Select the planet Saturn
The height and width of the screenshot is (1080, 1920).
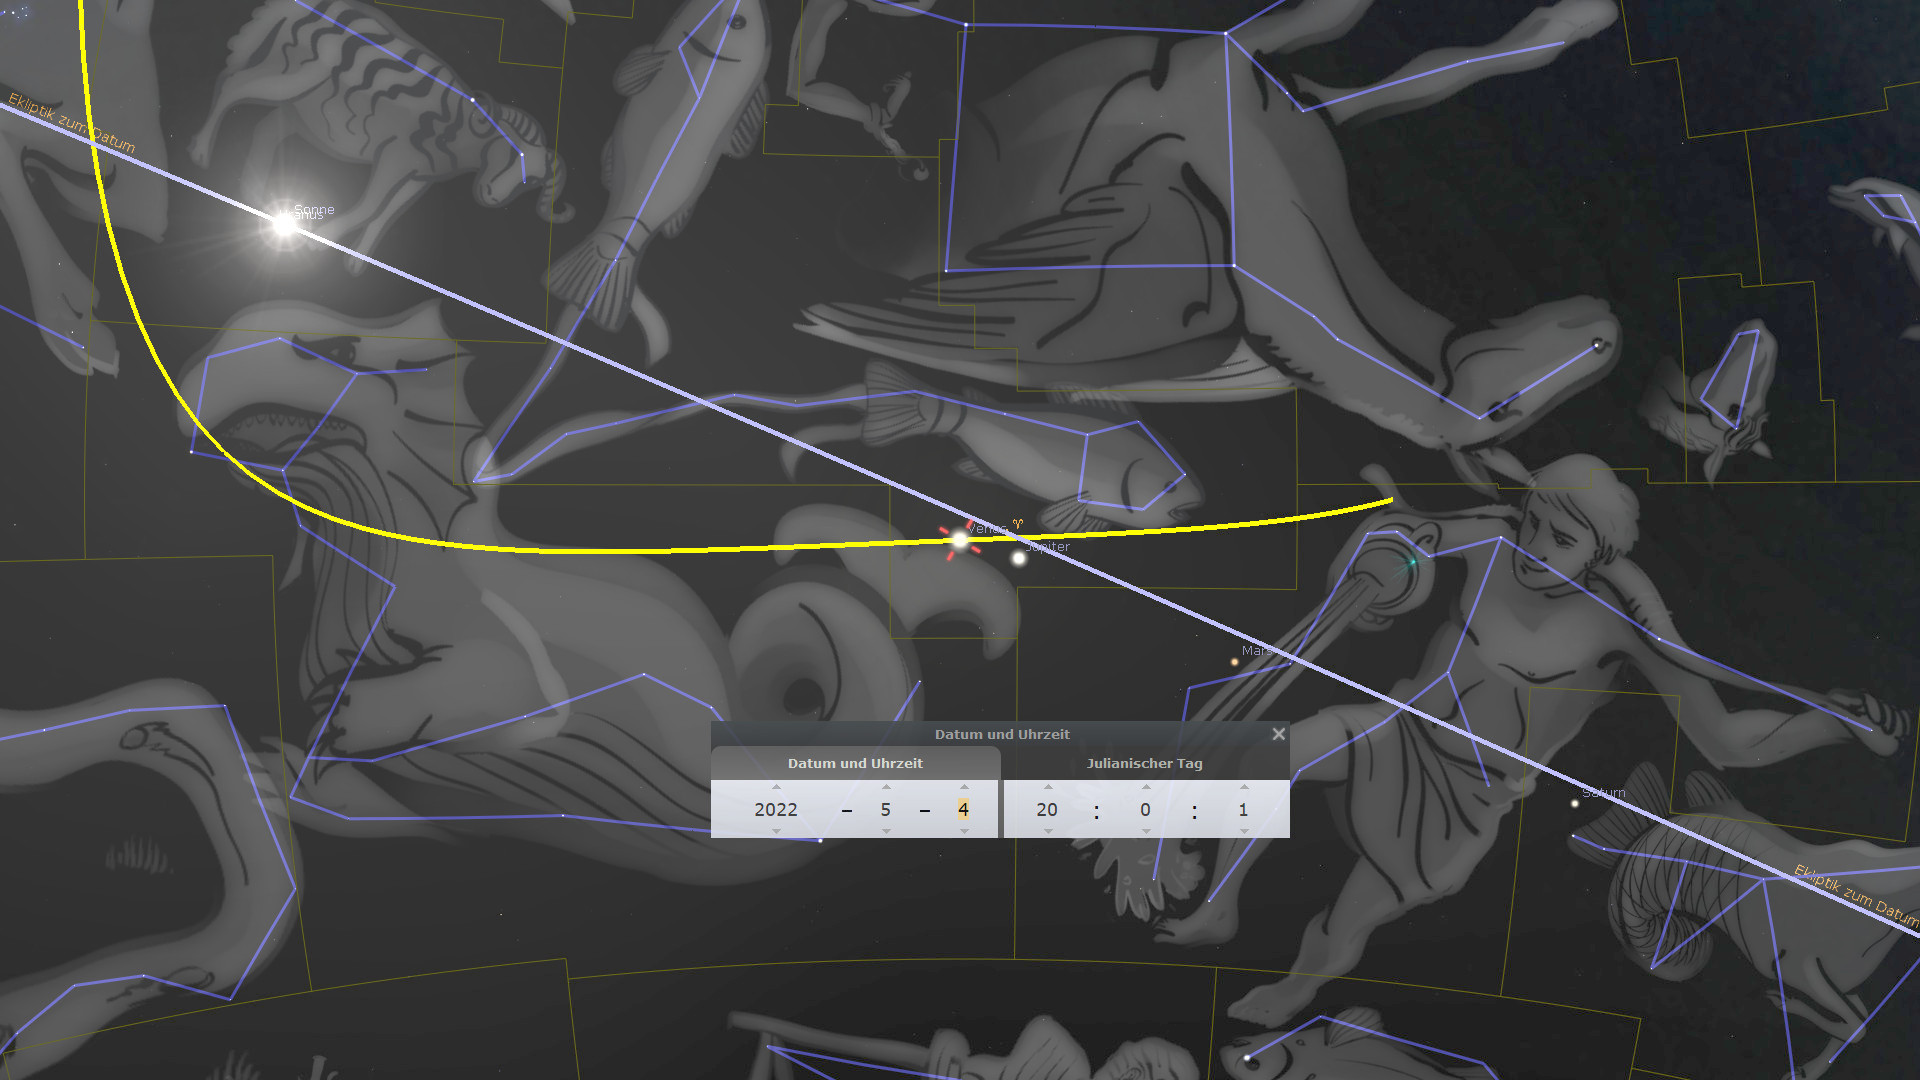(1575, 803)
